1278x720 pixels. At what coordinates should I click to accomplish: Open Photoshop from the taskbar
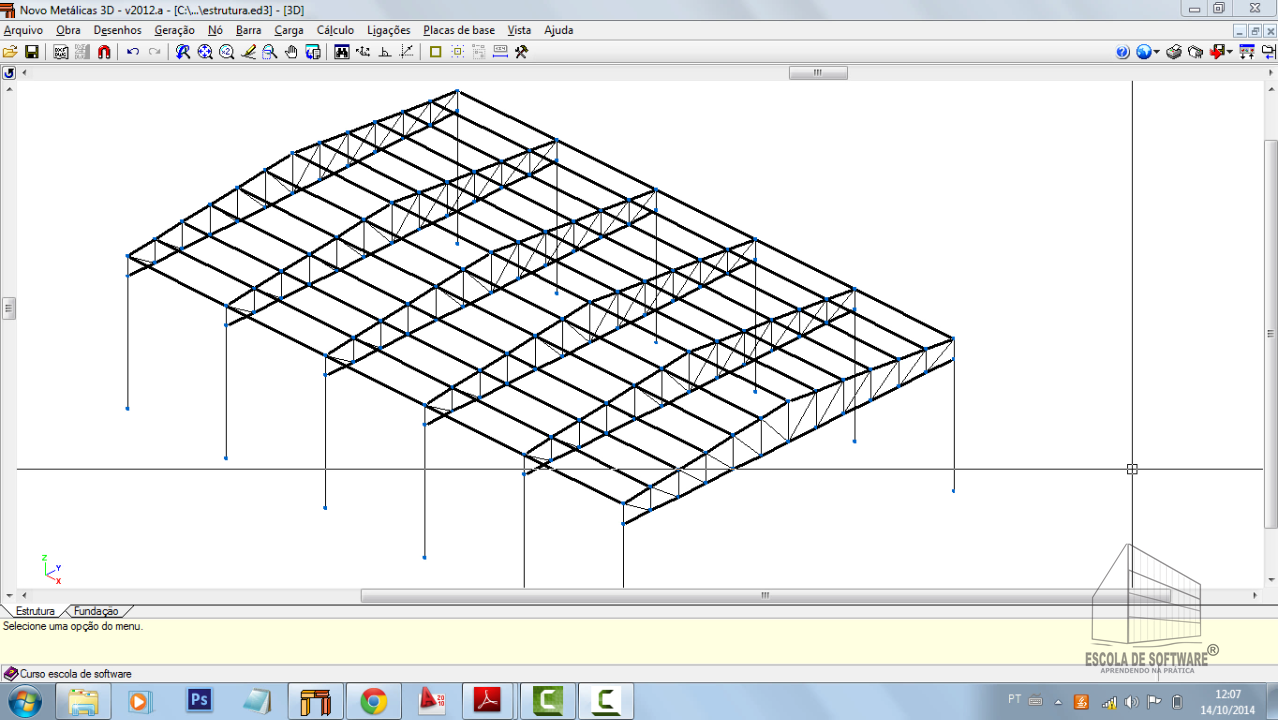click(200, 700)
